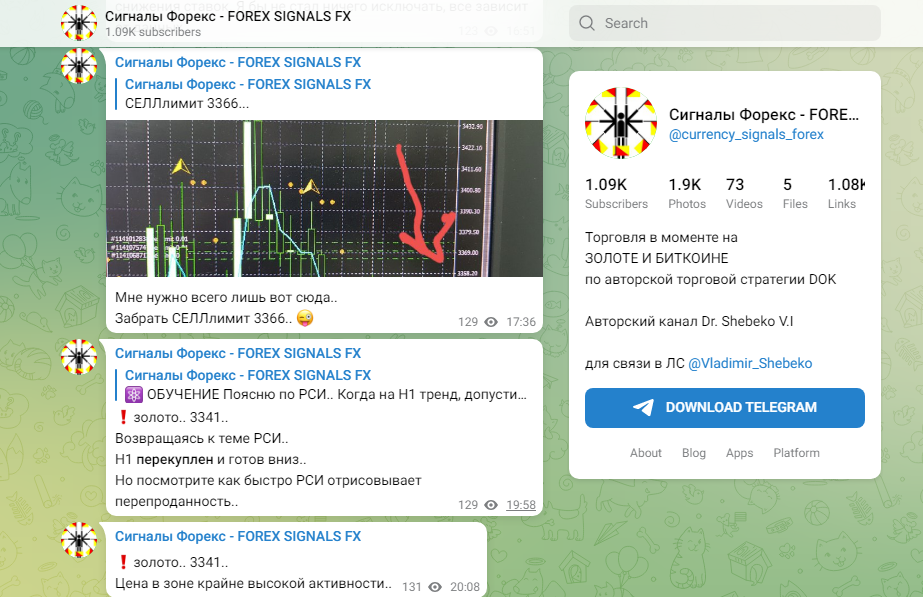Click the text 'Авторский канал Dr. Shebeko V.I'
Image resolution: width=923 pixels, height=597 pixels.
(x=689, y=321)
